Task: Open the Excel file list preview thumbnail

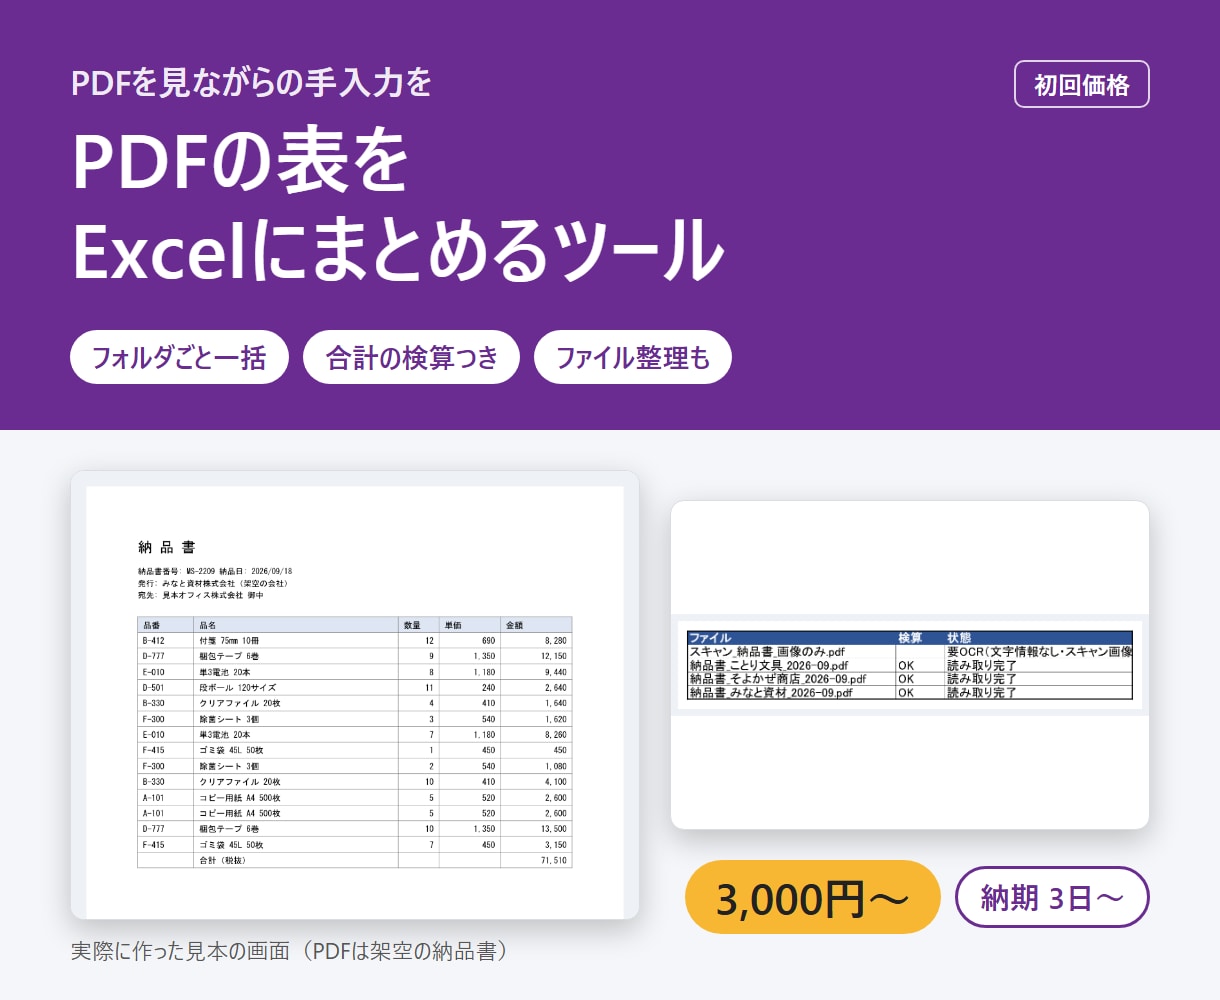Action: pos(910,665)
